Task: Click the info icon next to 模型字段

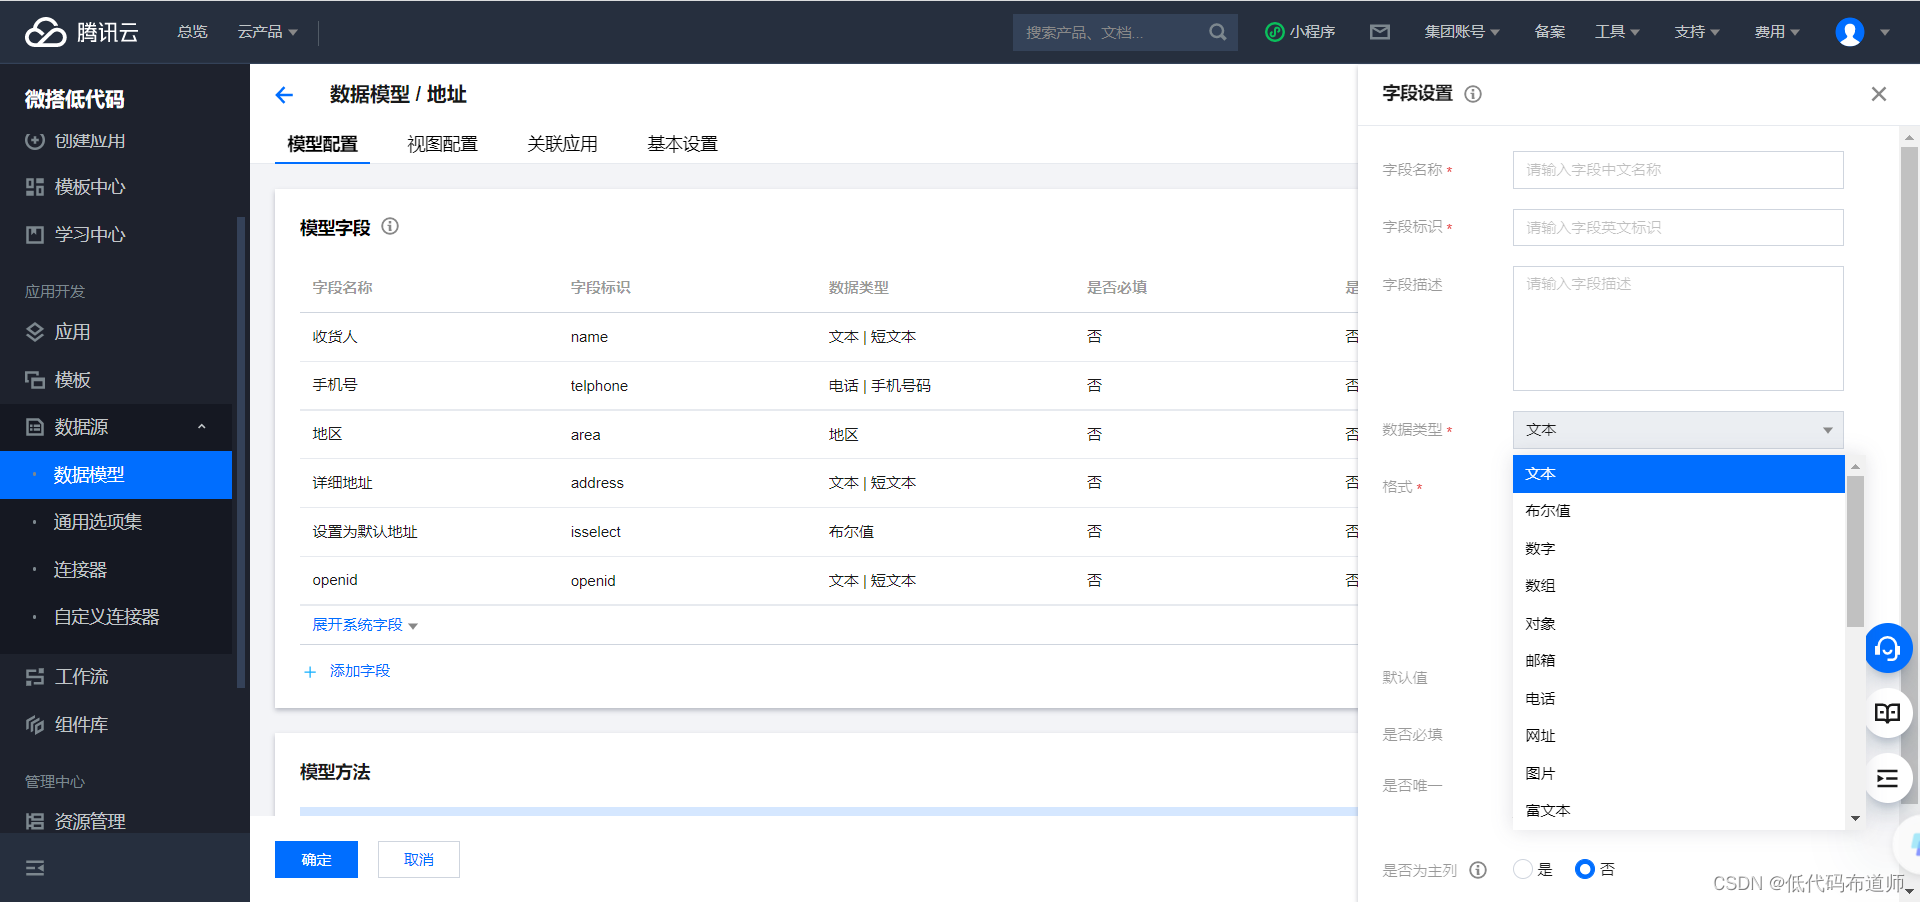Action: point(390,226)
